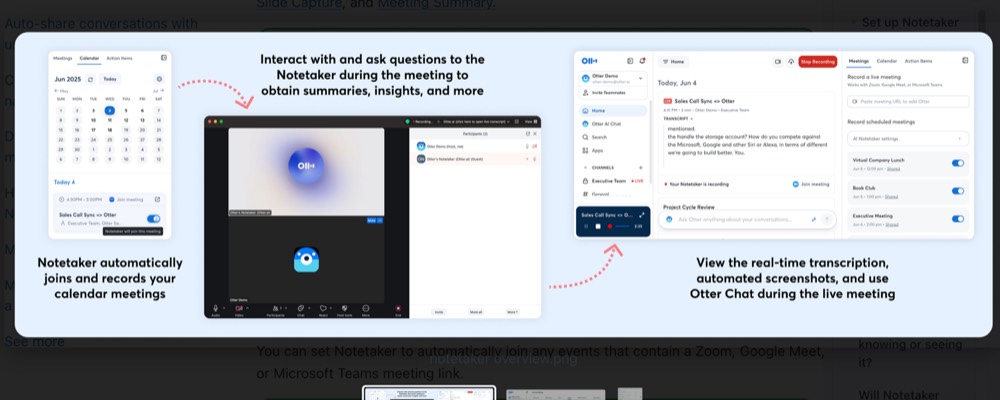Click the send arrow in Ask Otter box
Screen dimensions: 1000x400
(x=827, y=219)
